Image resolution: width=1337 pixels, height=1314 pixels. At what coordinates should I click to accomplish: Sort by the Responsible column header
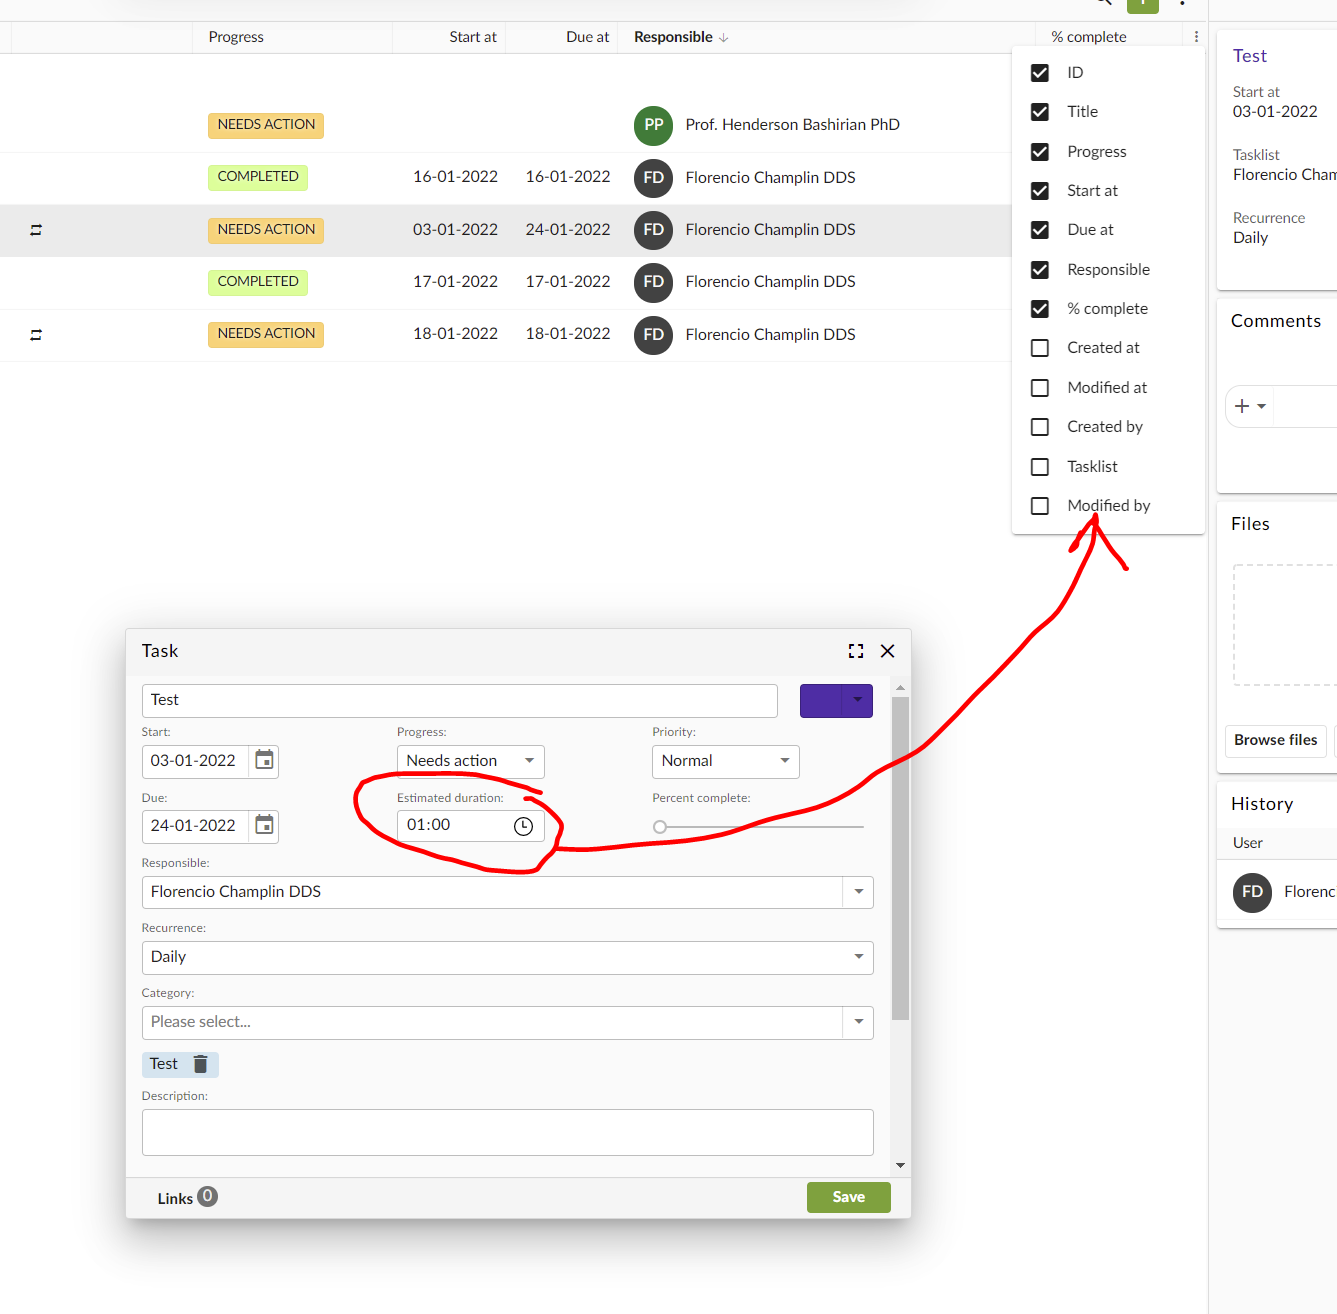click(673, 37)
